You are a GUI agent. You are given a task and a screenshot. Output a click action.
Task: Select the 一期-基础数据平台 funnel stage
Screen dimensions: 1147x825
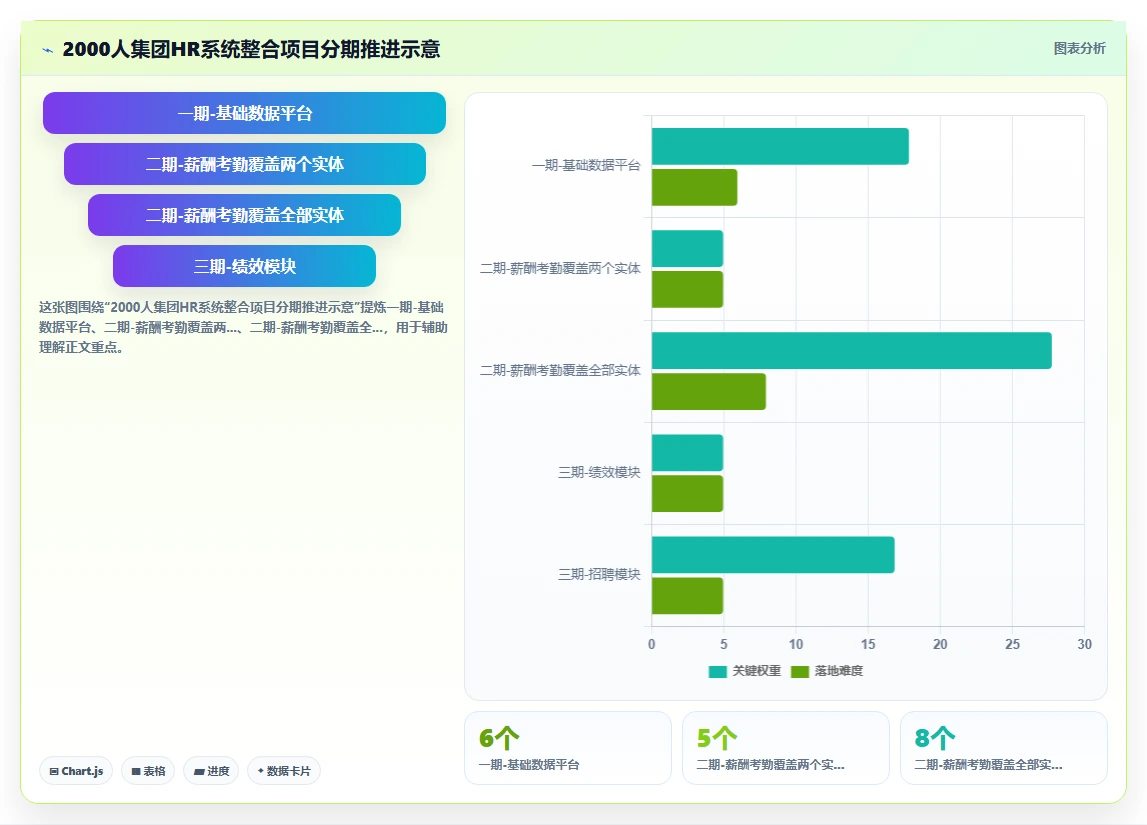(244, 113)
